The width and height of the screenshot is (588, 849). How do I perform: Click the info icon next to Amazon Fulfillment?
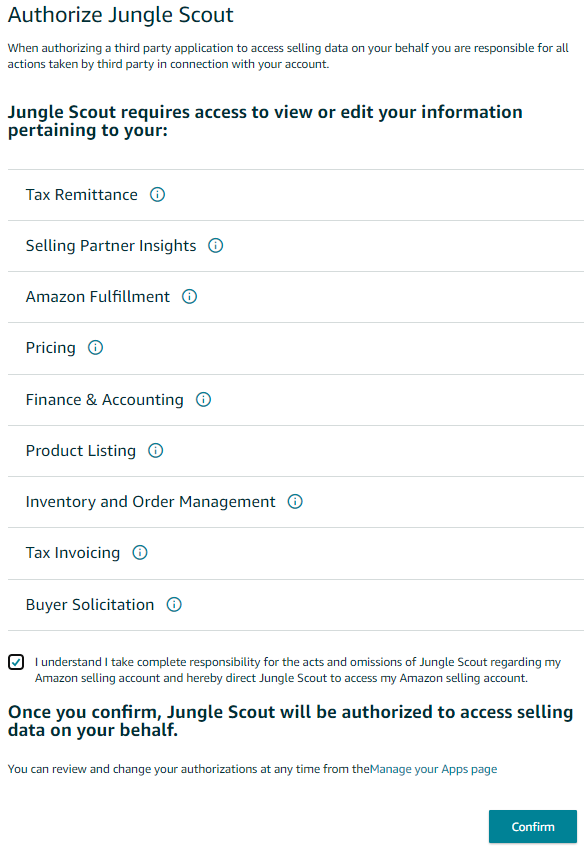189,296
